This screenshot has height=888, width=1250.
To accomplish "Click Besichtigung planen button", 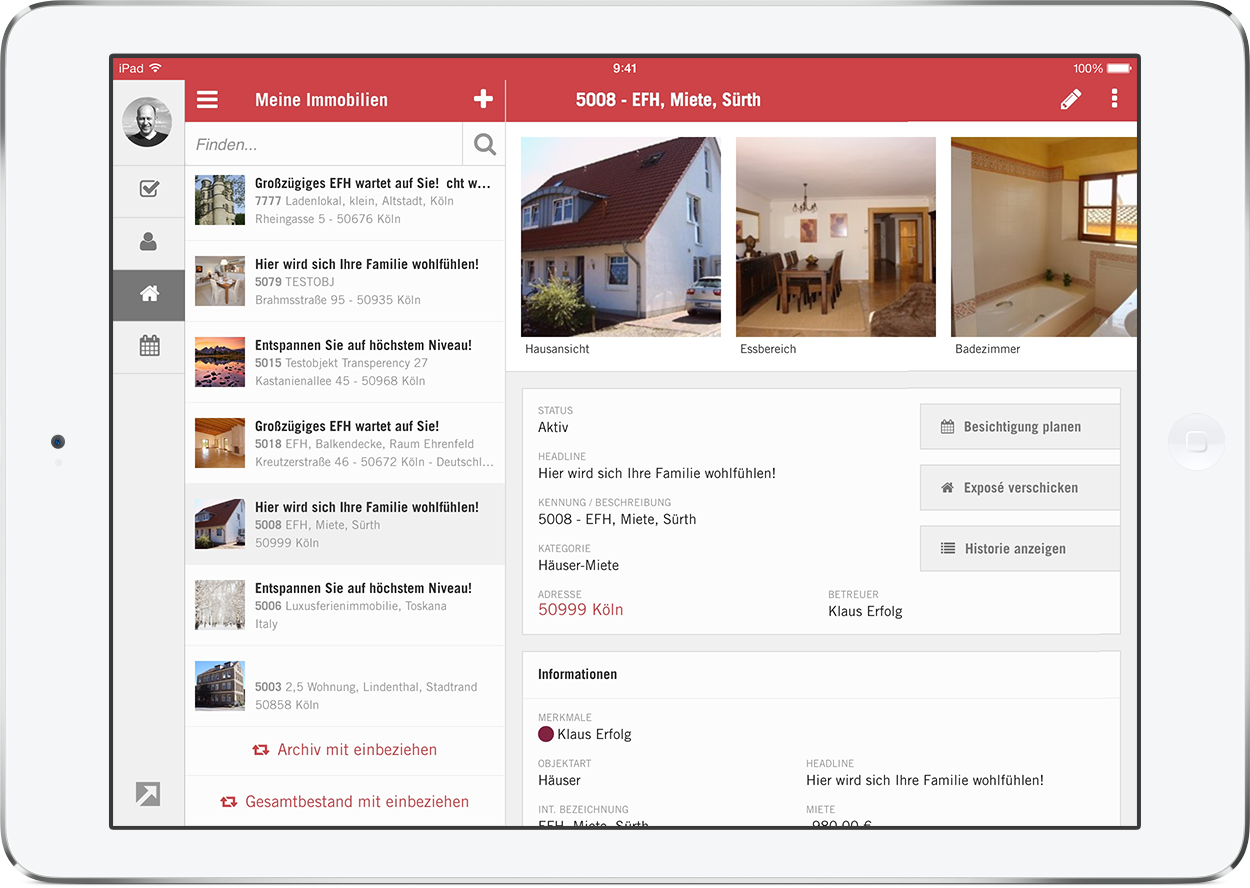I will coord(1020,427).
